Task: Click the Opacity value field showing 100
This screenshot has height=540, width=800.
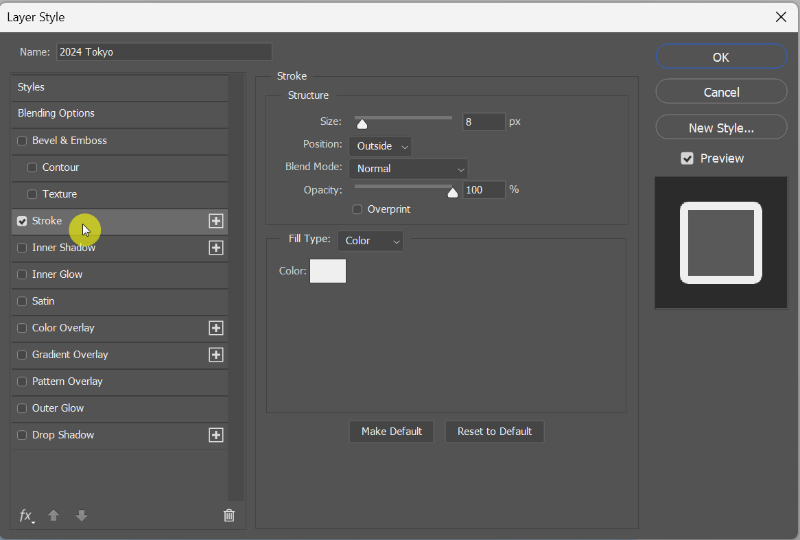Action: pos(484,190)
